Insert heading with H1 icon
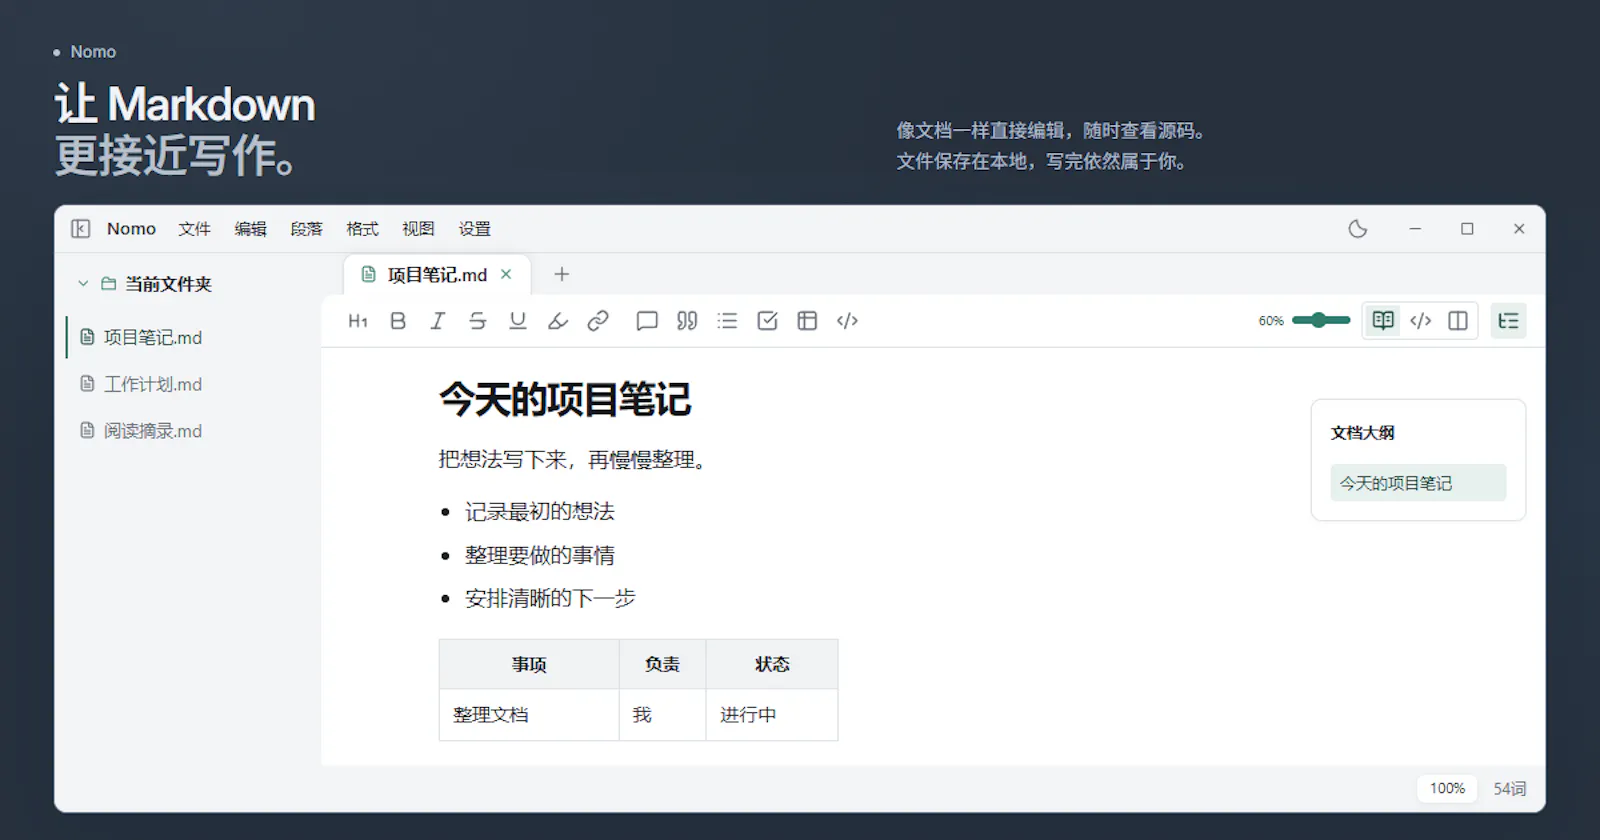Image resolution: width=1600 pixels, height=840 pixels. (358, 321)
